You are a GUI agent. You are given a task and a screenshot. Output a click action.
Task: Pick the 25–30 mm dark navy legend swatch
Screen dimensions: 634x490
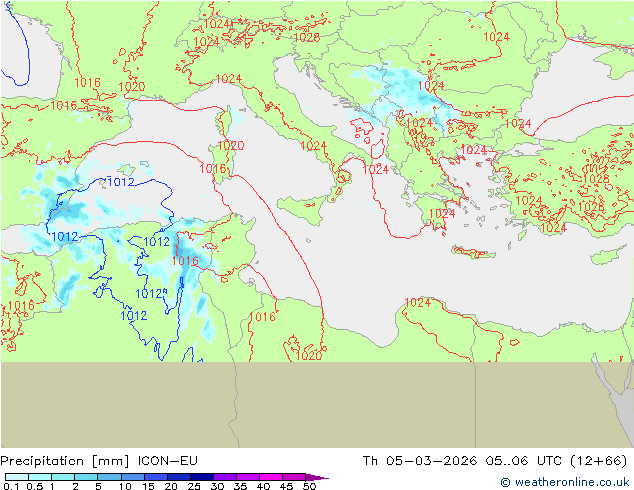[202, 477]
